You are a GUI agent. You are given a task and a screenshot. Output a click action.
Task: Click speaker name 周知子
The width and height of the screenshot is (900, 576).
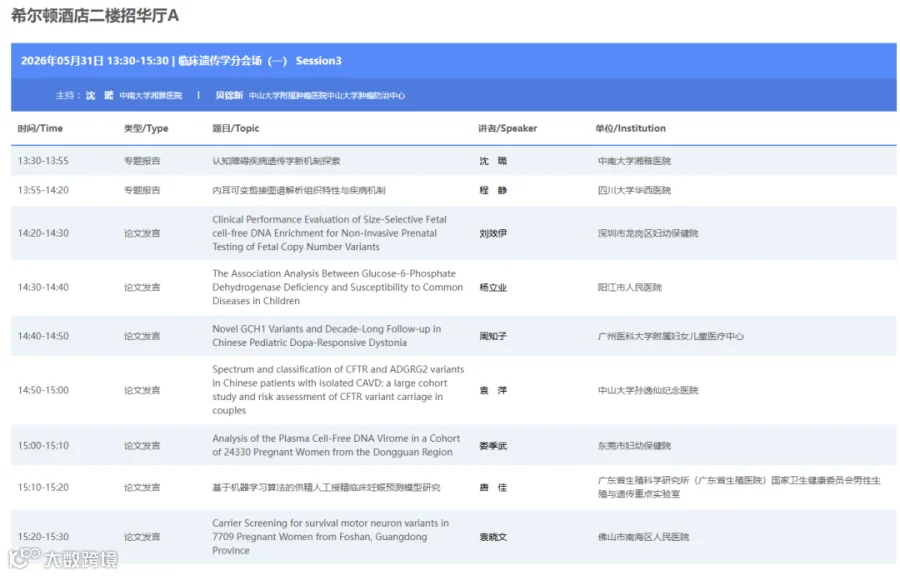coord(493,336)
